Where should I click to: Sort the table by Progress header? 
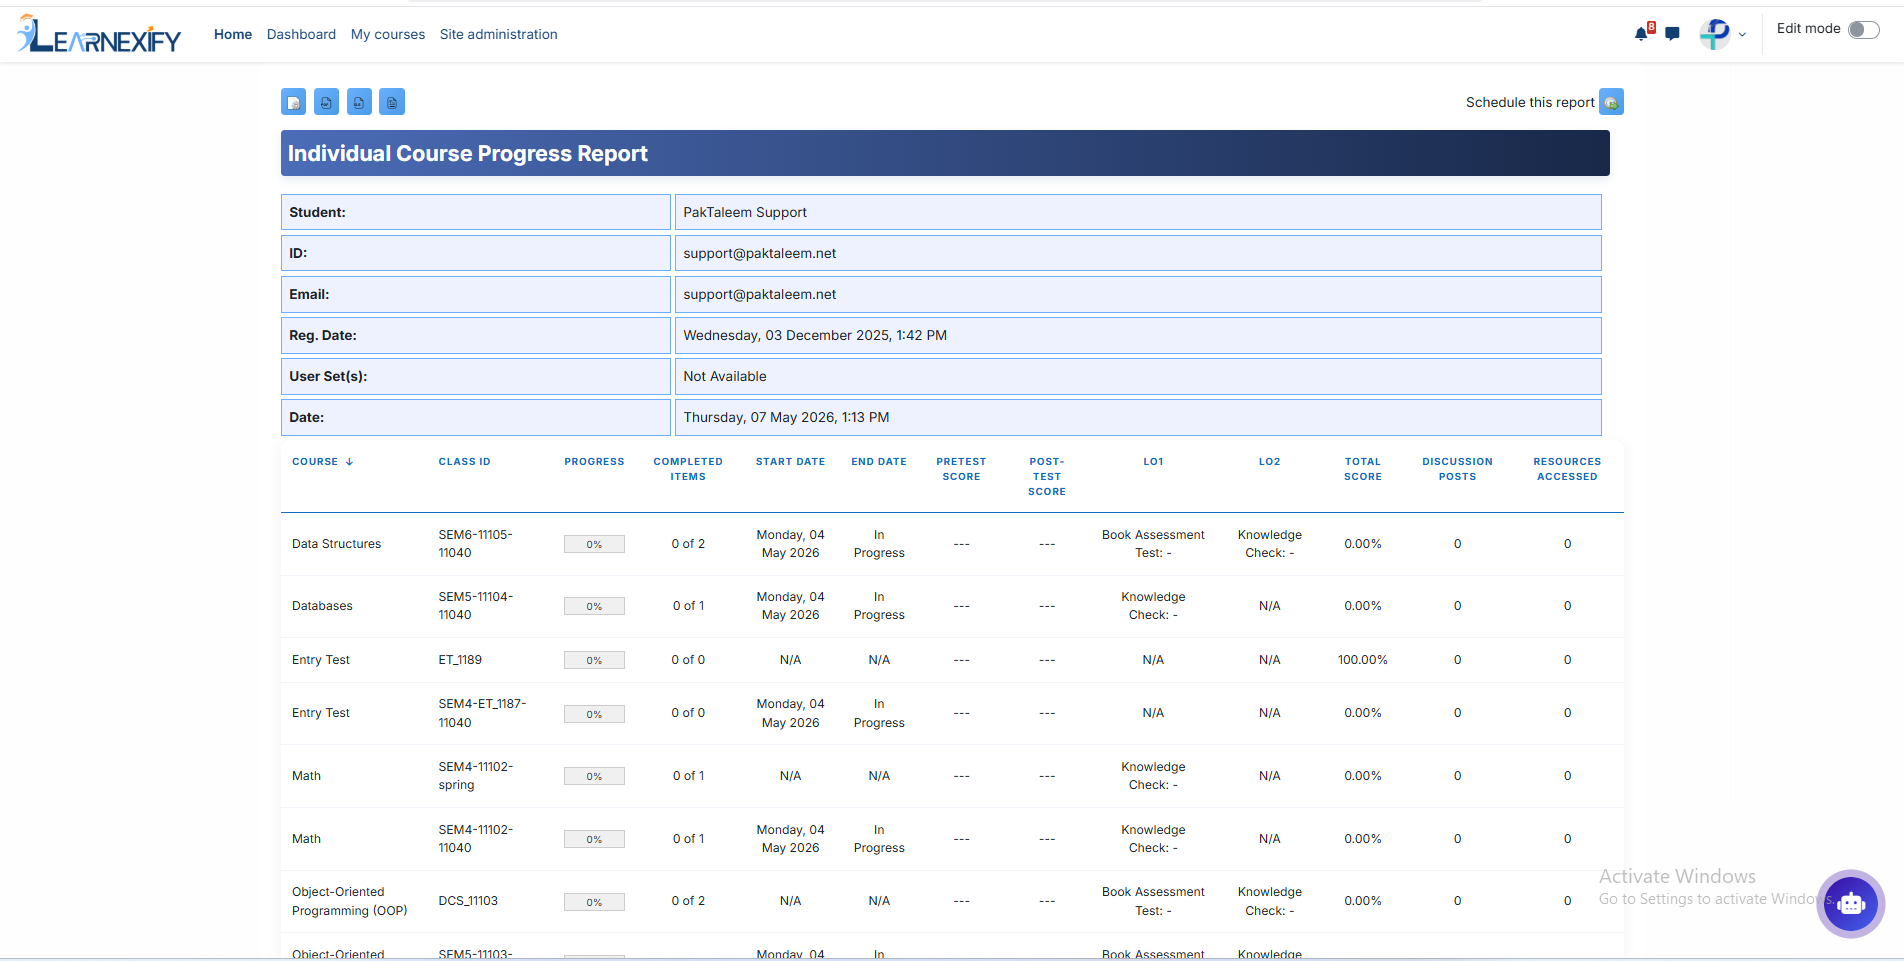click(594, 462)
